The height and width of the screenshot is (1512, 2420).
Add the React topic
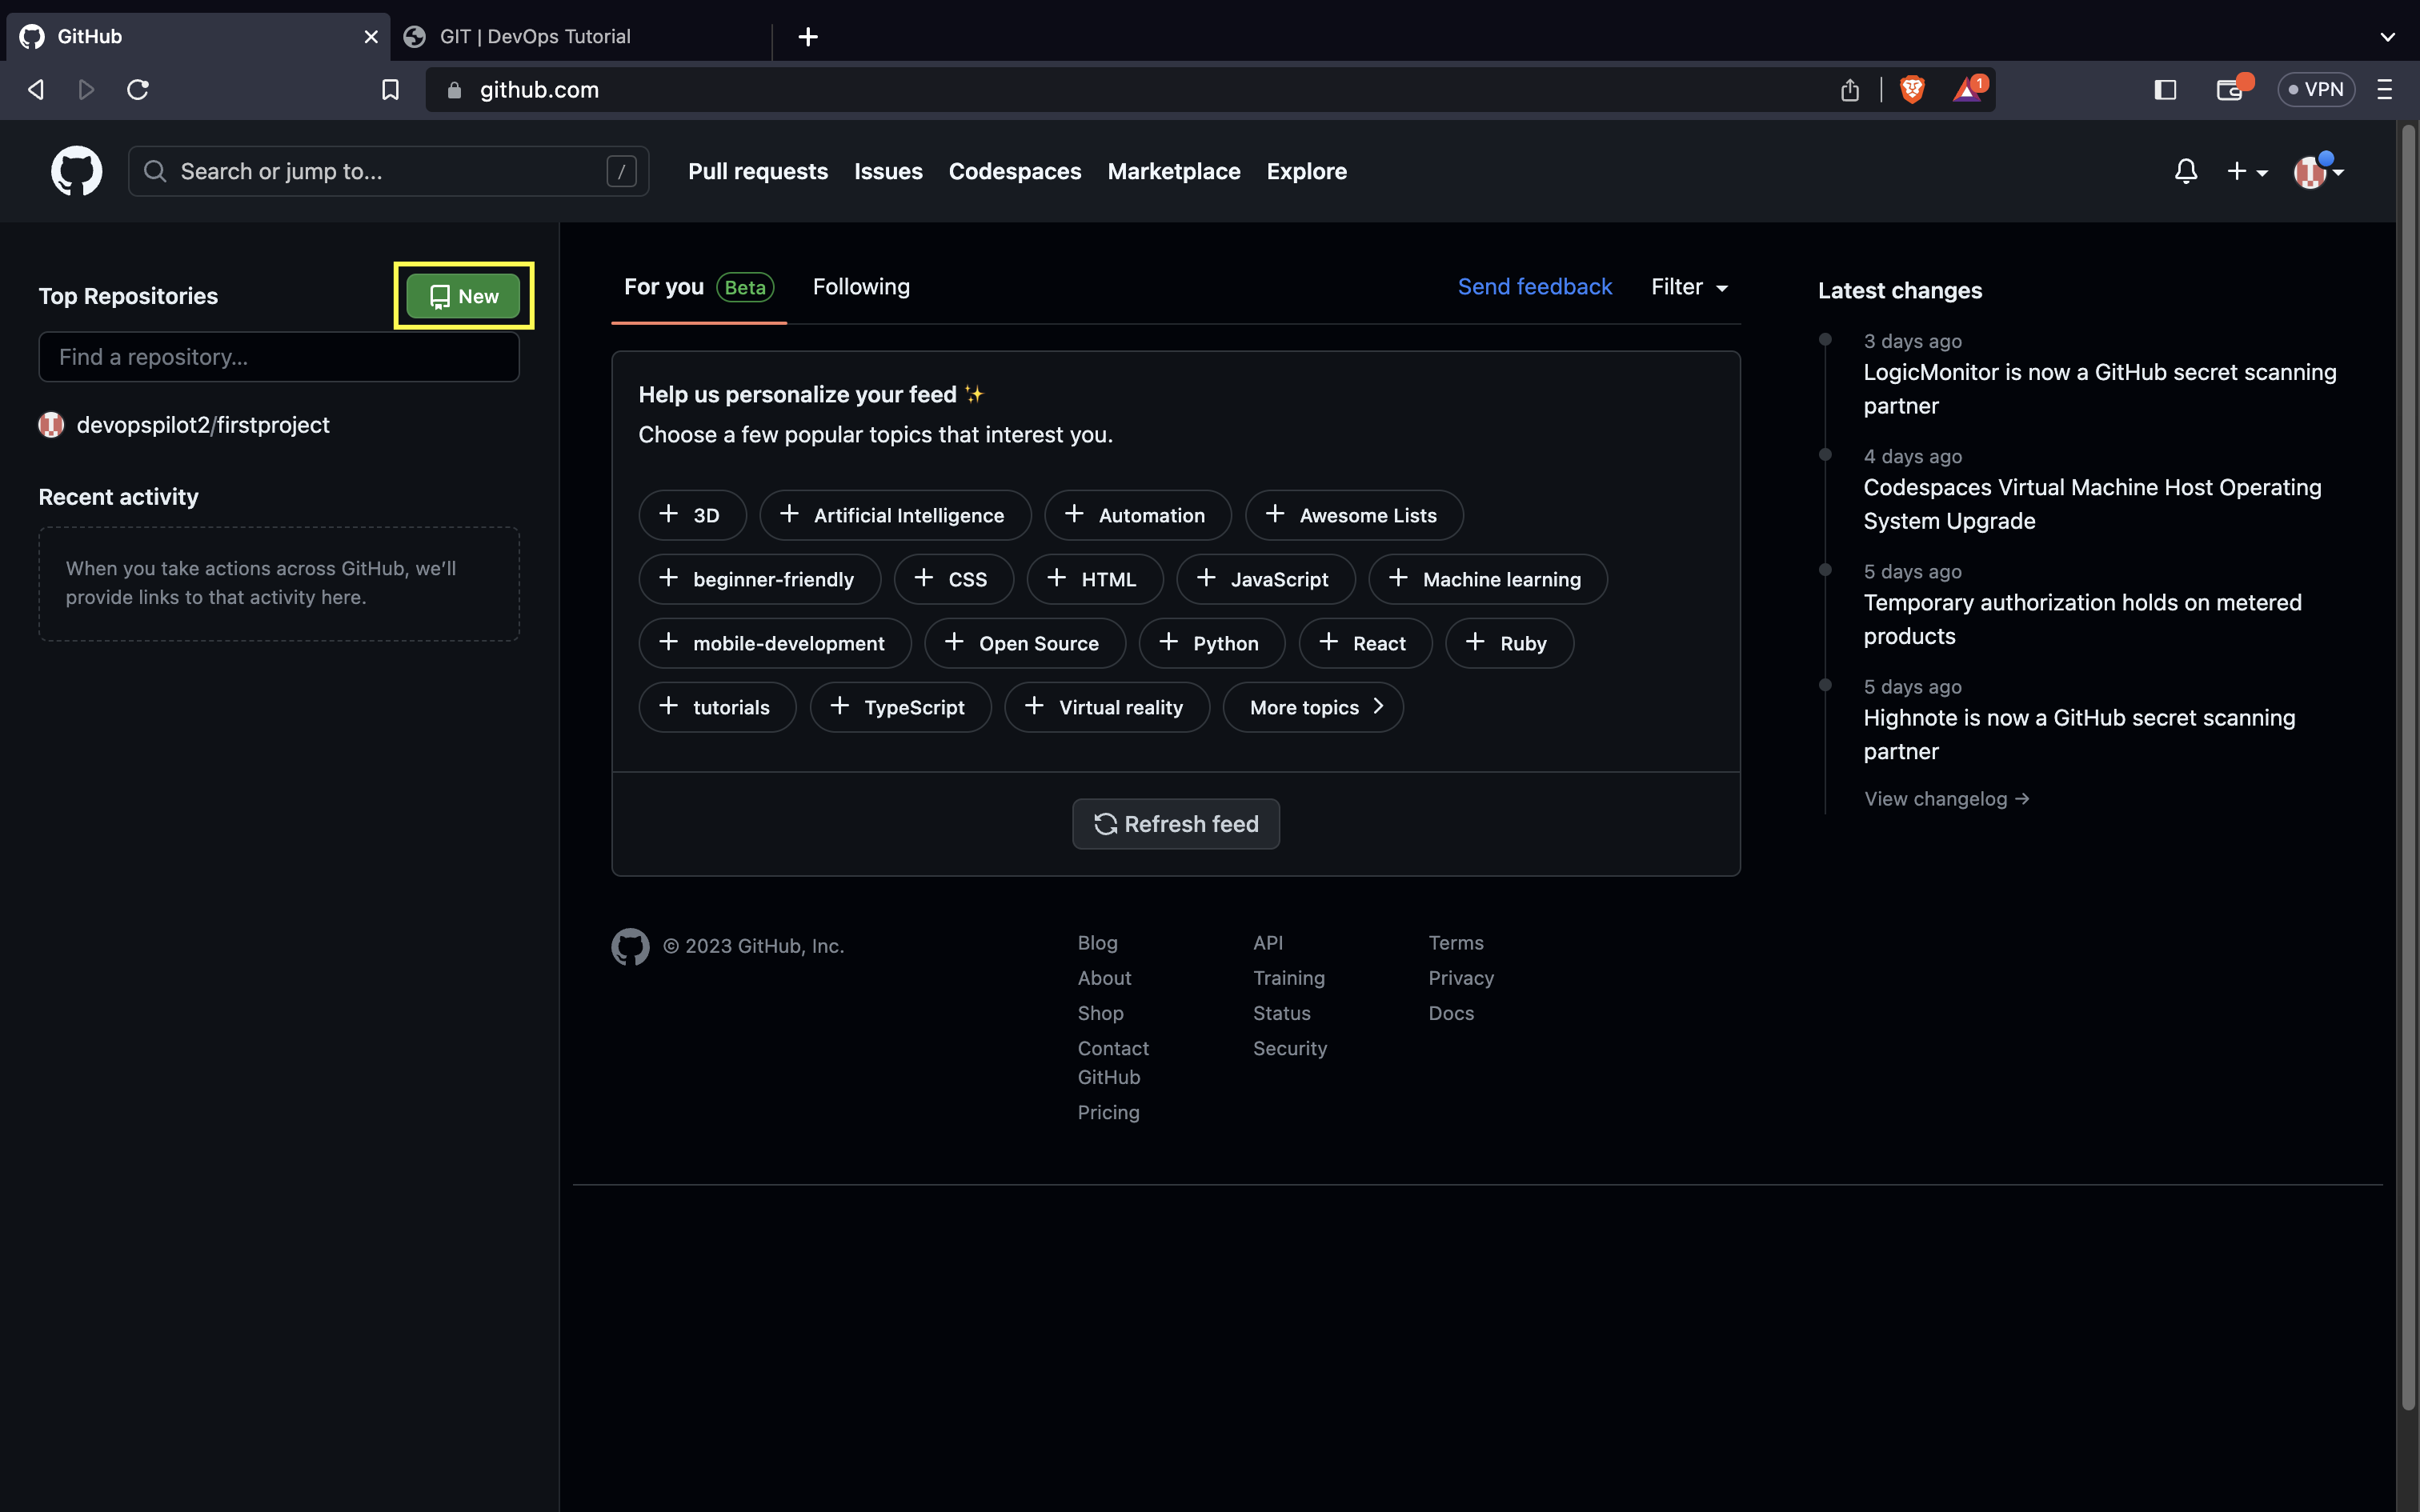pyautogui.click(x=1365, y=643)
